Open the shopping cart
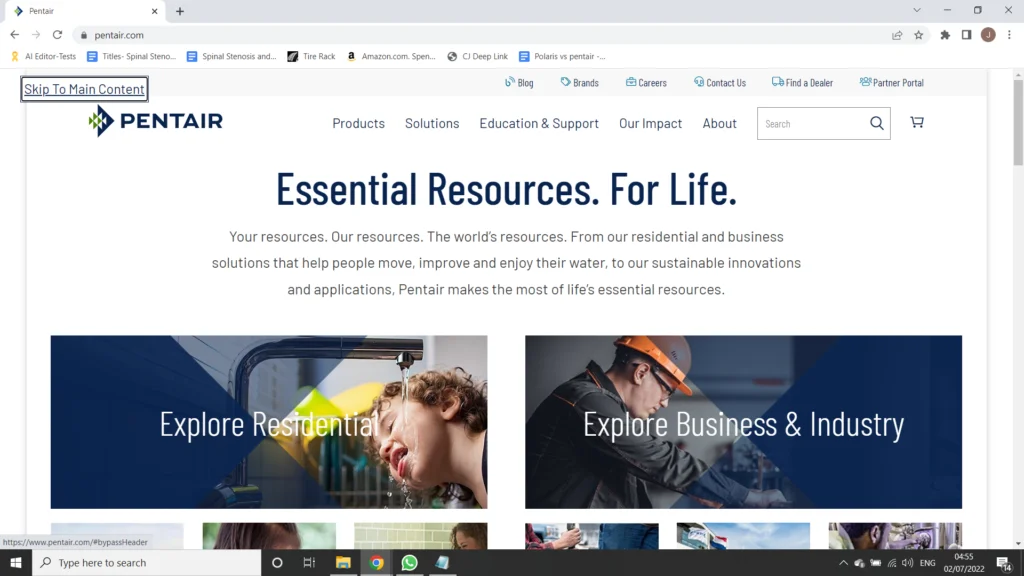Viewport: 1024px width, 576px height. tap(917, 122)
